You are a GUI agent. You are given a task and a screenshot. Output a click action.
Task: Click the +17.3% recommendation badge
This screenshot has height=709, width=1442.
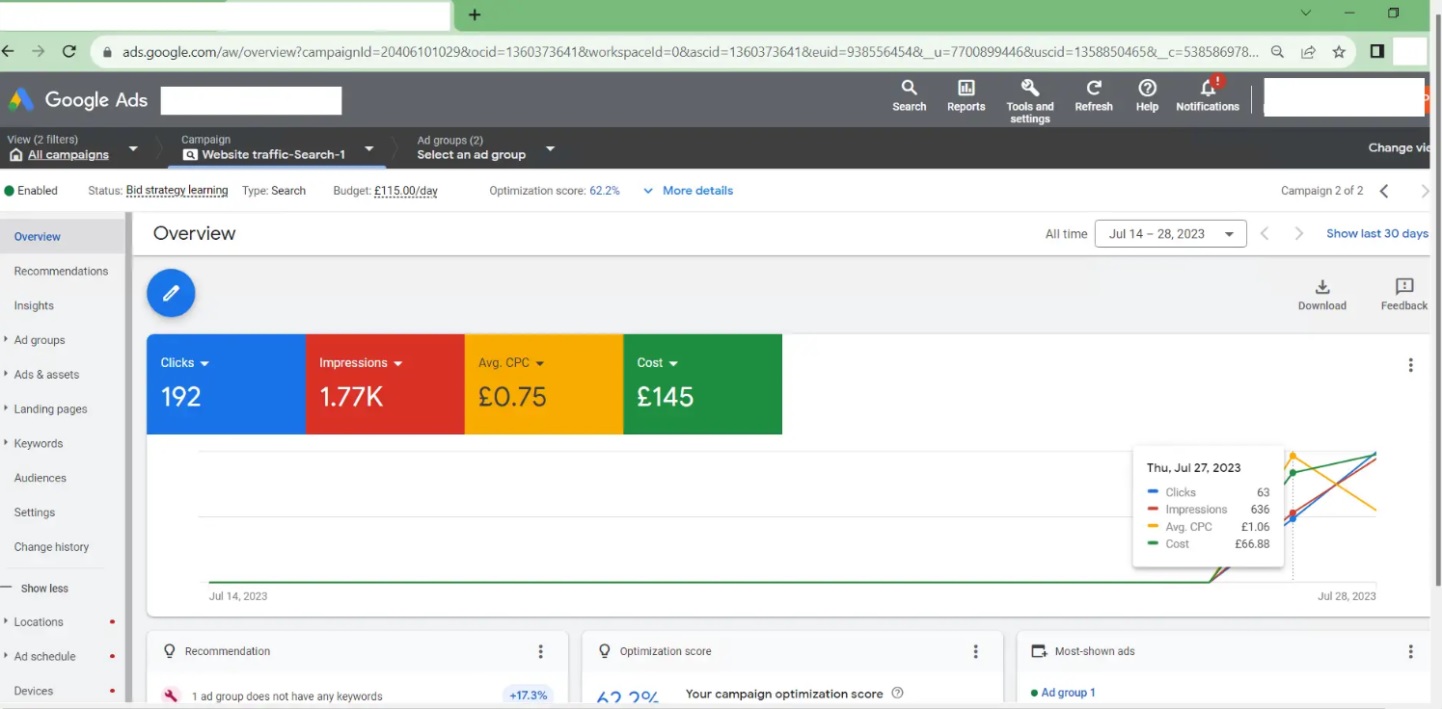pyautogui.click(x=528, y=695)
